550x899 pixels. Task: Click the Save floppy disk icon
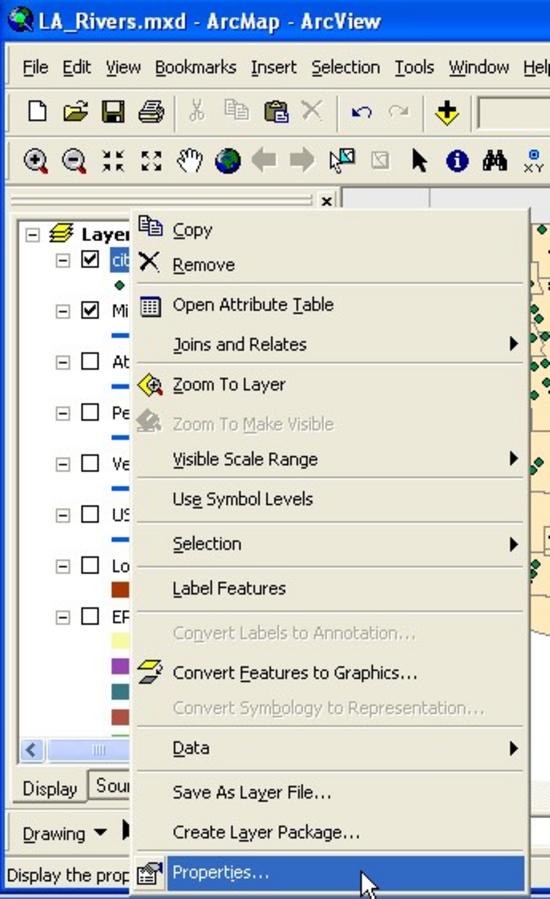(113, 111)
